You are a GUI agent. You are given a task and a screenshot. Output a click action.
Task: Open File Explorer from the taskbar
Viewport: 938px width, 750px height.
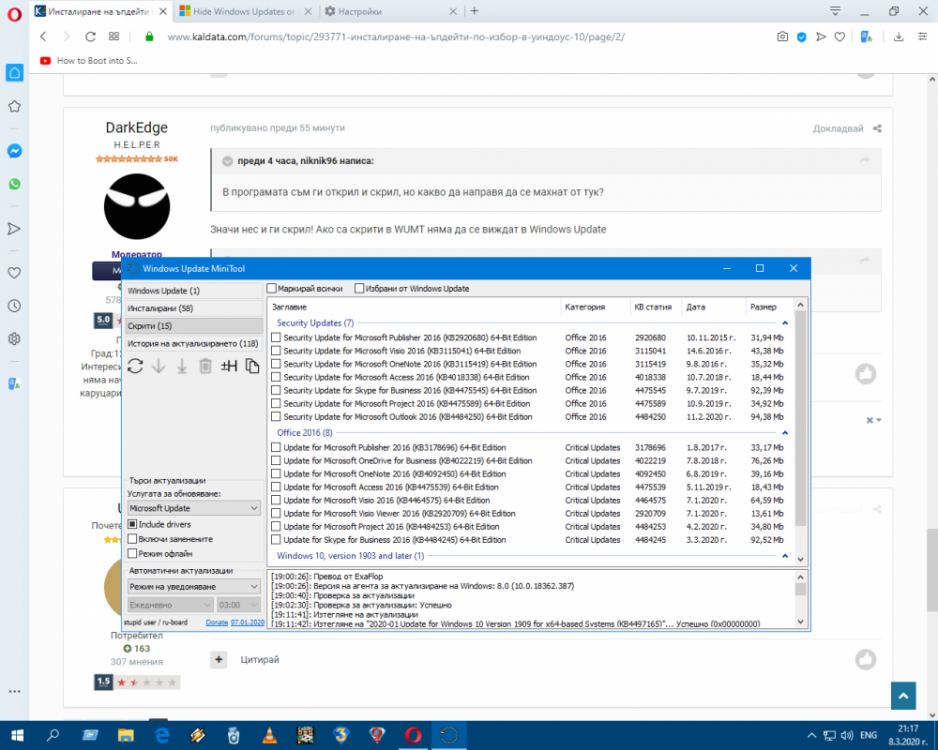tap(126, 735)
